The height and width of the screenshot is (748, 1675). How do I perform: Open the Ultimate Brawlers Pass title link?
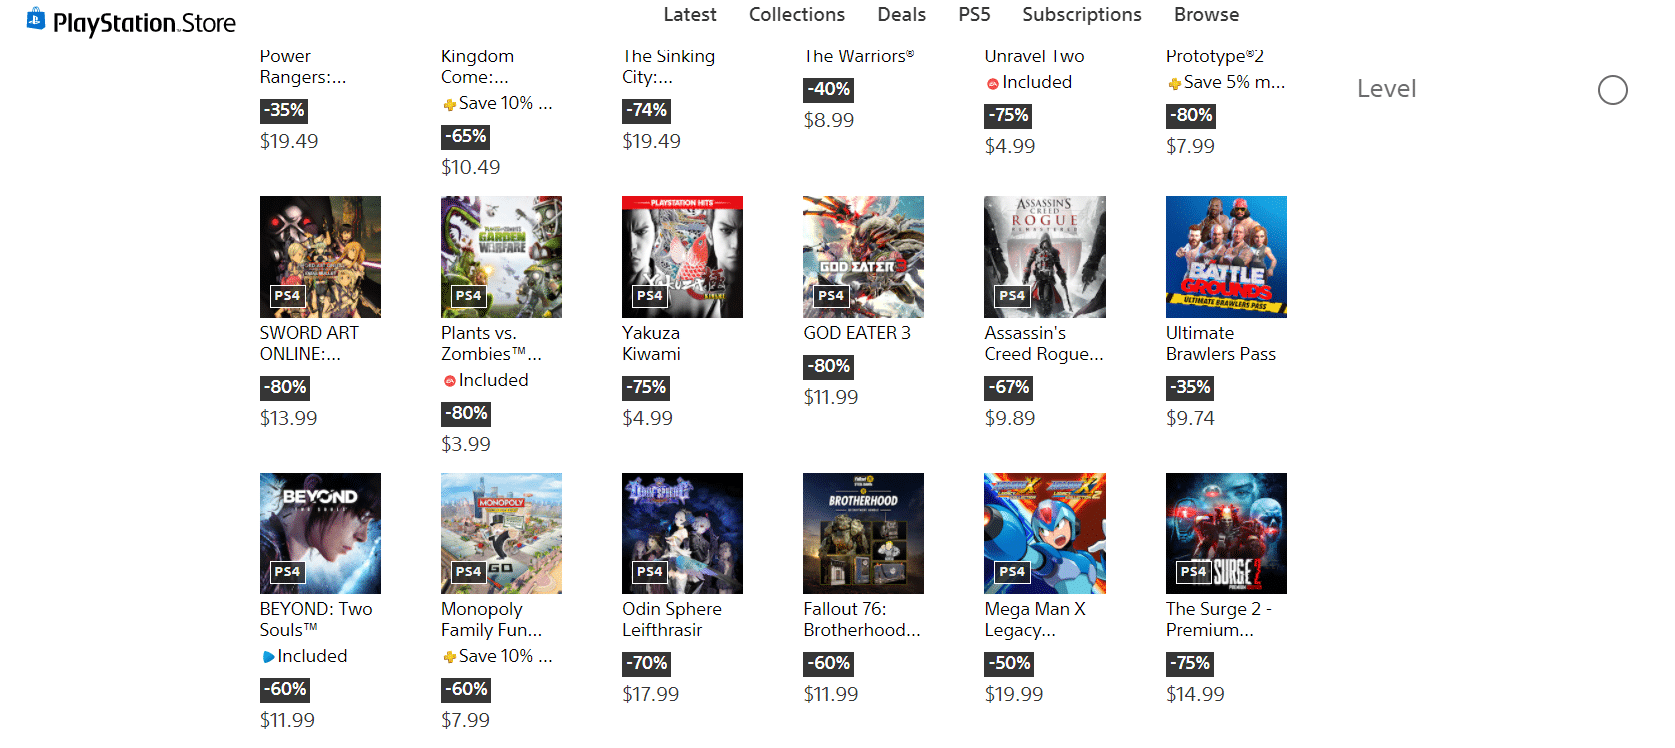click(1220, 343)
